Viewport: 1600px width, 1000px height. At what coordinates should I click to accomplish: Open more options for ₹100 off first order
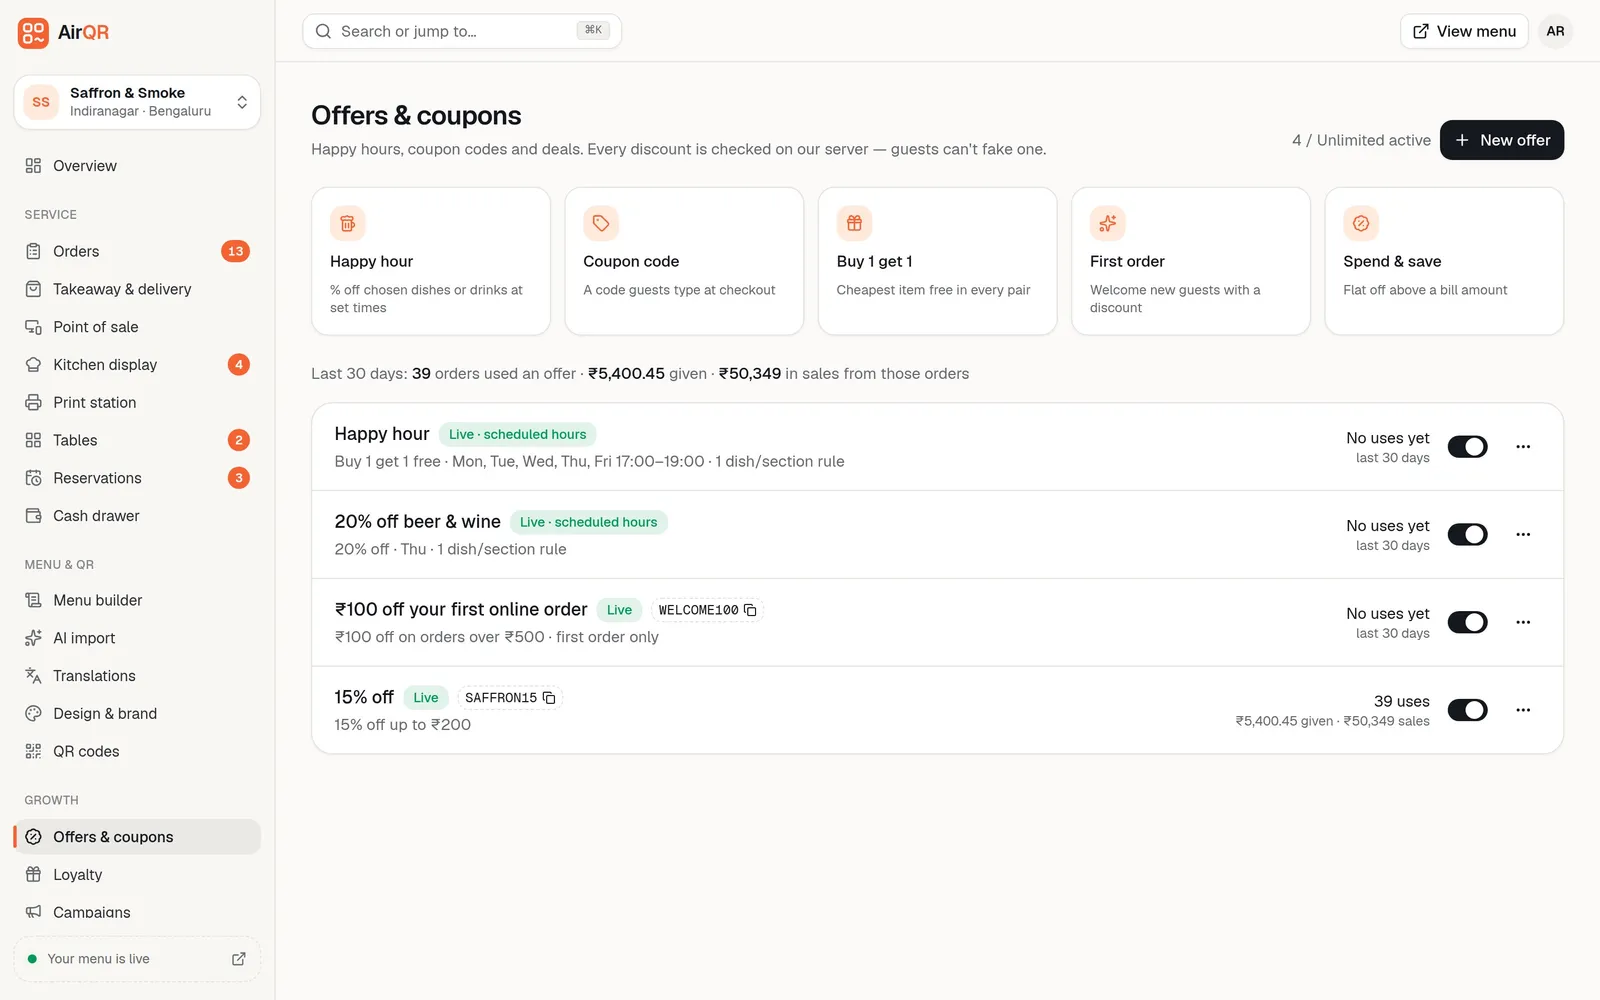pyautogui.click(x=1523, y=622)
